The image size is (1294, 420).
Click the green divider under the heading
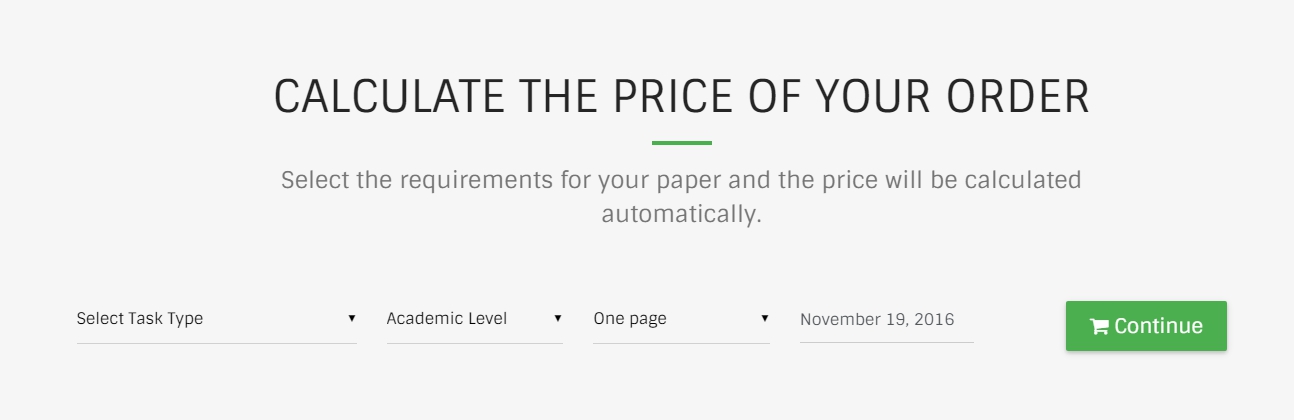pos(682,143)
